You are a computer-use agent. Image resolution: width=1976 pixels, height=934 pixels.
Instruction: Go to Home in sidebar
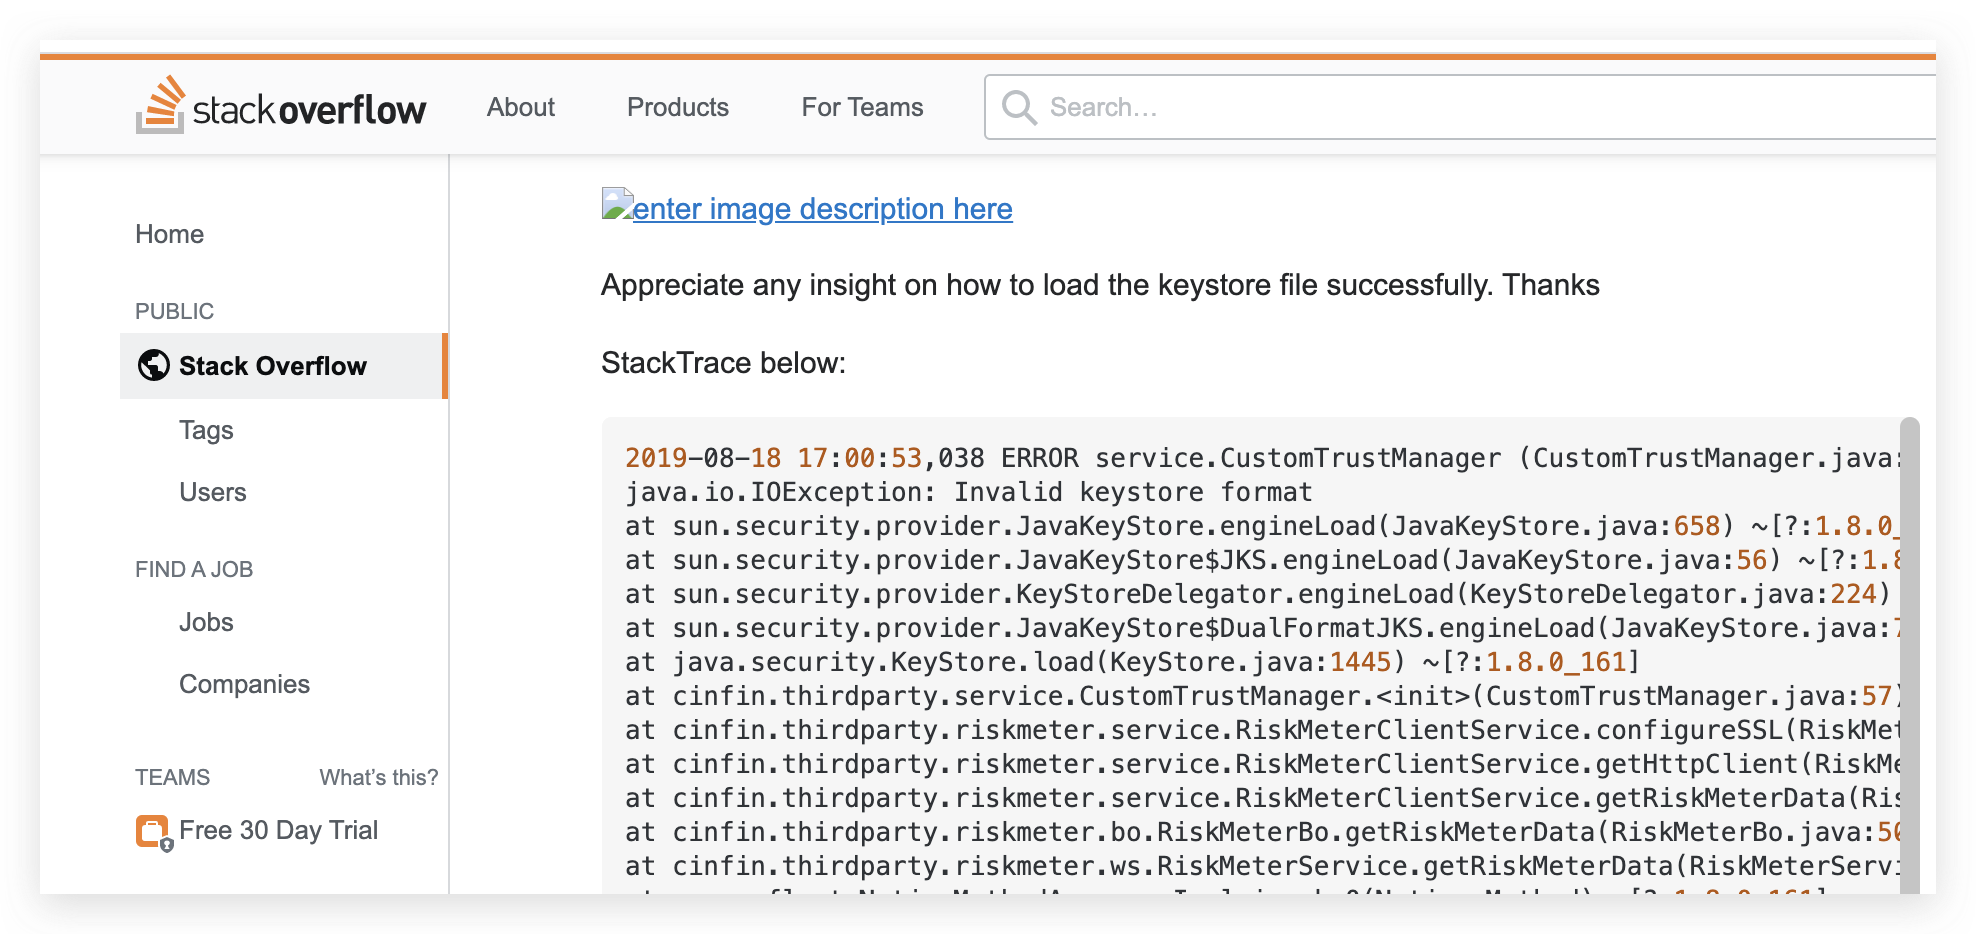170,234
